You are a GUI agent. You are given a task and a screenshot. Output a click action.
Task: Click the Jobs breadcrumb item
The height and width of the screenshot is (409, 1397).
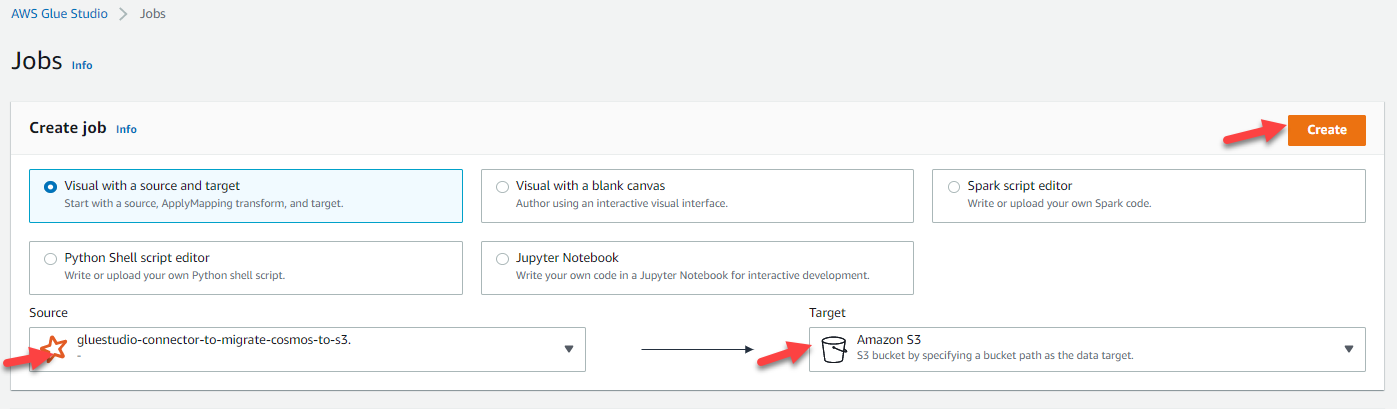[x=153, y=14]
